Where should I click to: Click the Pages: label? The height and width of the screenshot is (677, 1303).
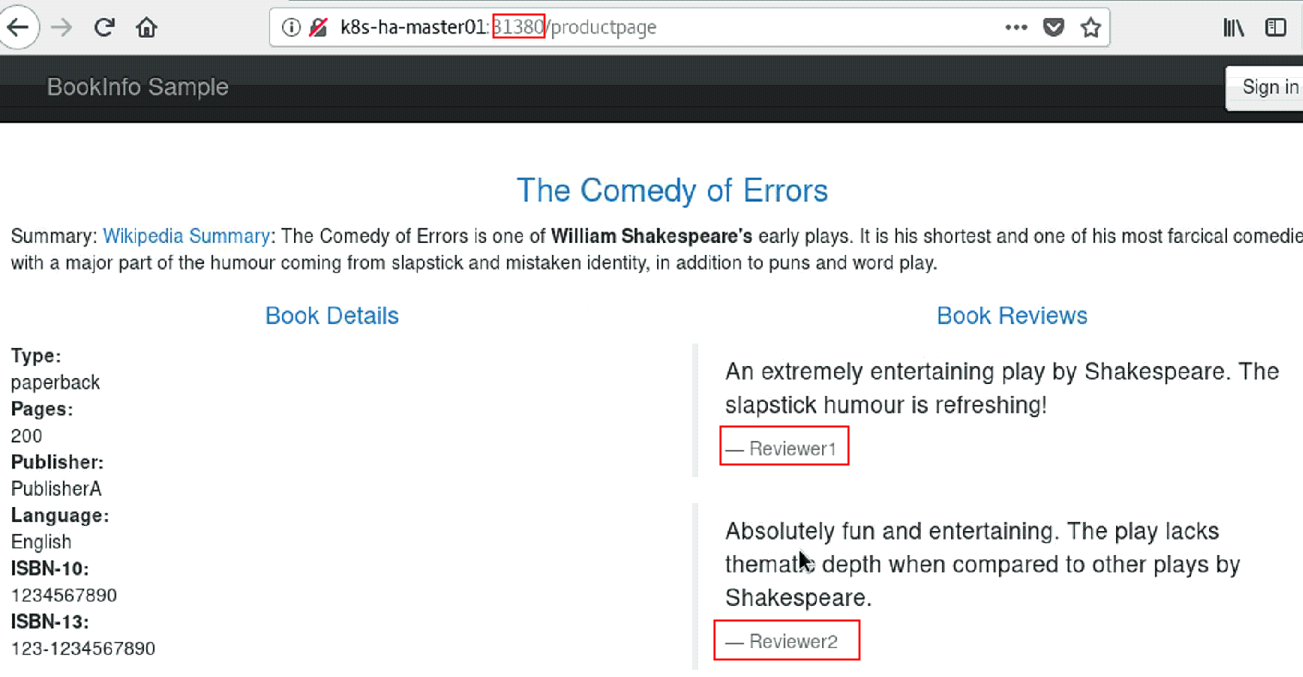point(42,409)
